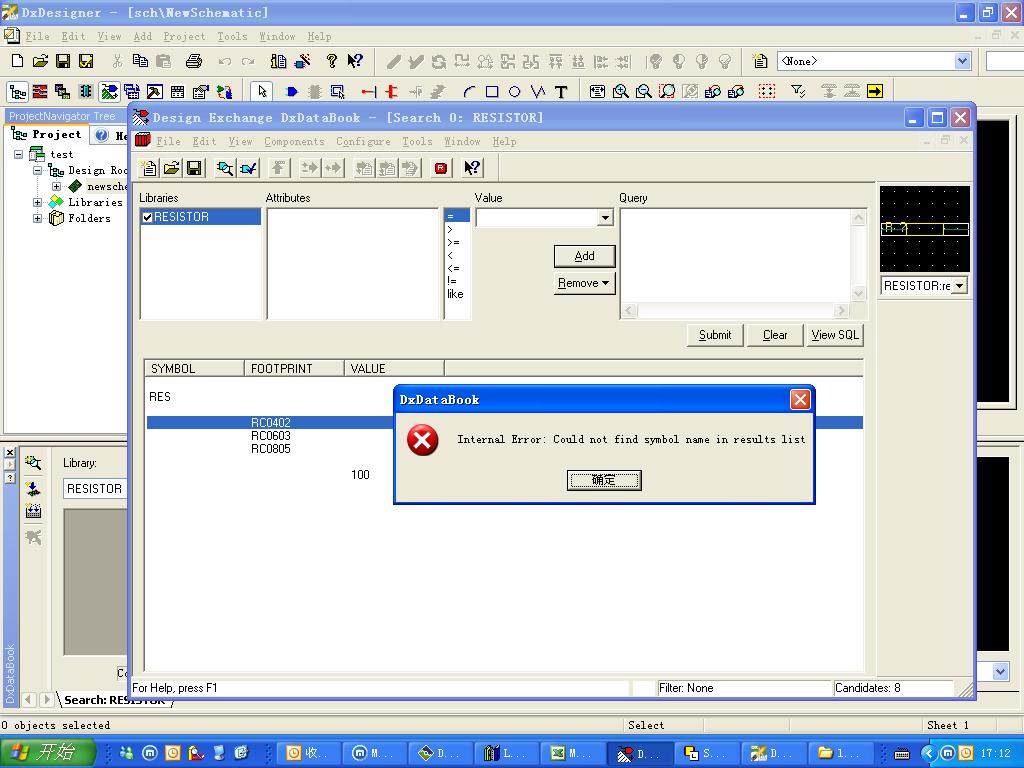1024x768 pixels.
Task: Click the red R icon in DxDataBook toolbar
Action: click(441, 168)
